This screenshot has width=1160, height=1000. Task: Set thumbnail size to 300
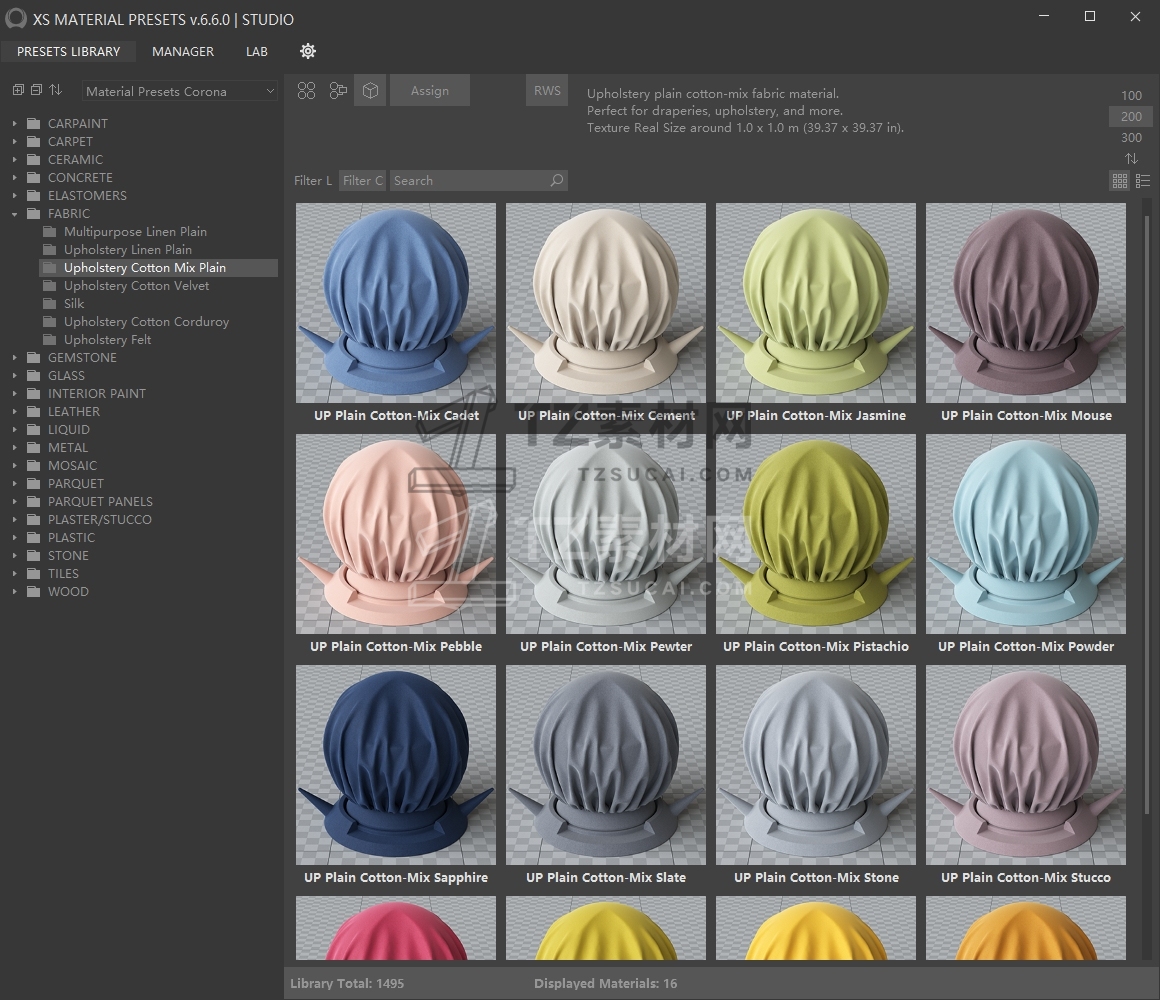[x=1131, y=138]
